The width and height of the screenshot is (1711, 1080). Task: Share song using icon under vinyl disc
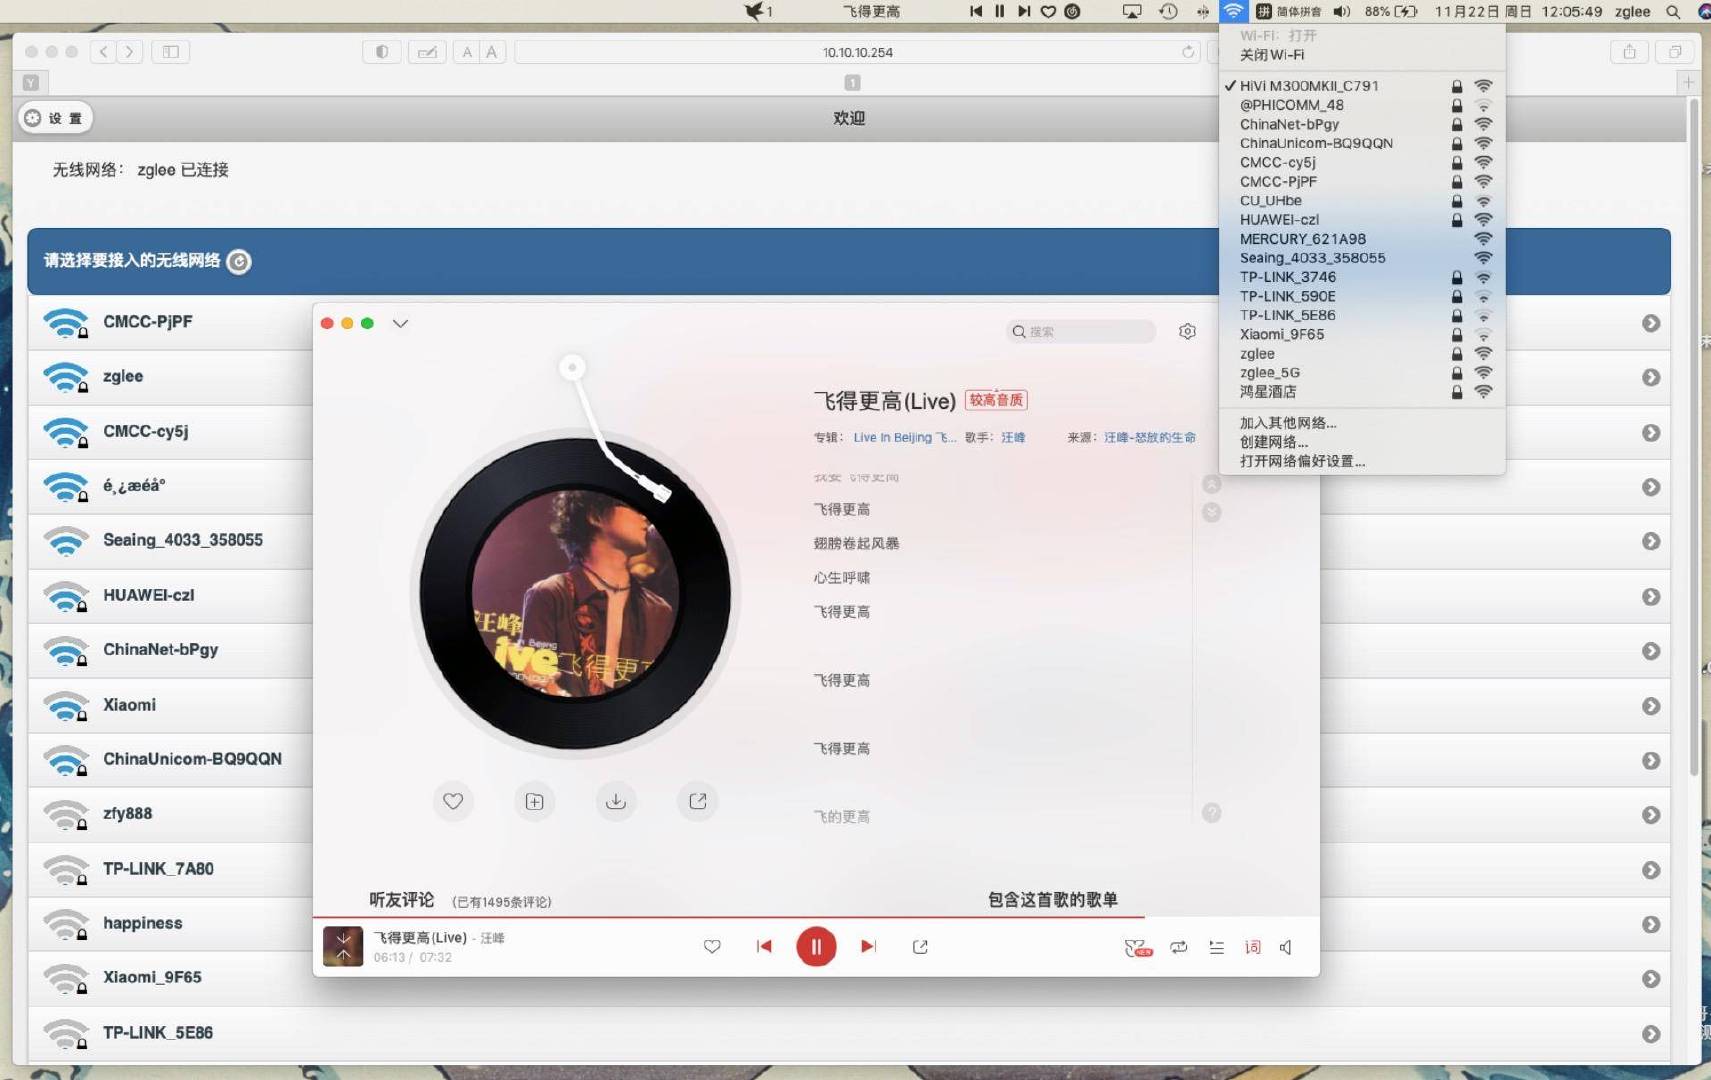(x=698, y=801)
